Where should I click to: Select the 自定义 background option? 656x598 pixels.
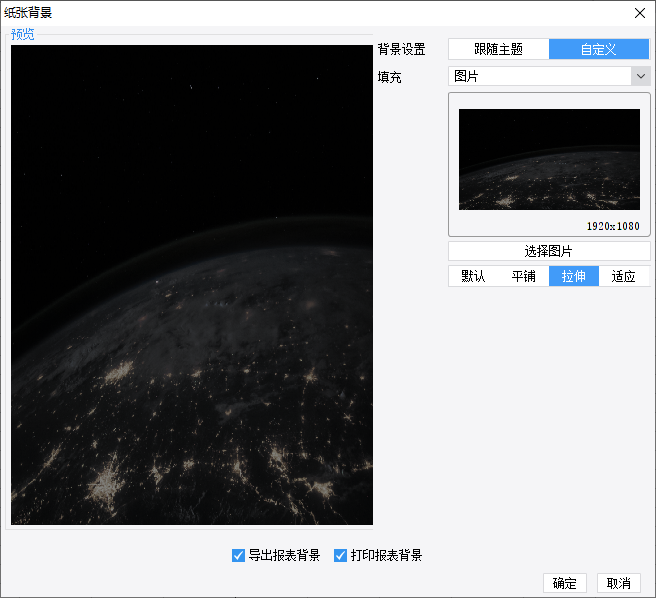coord(599,49)
